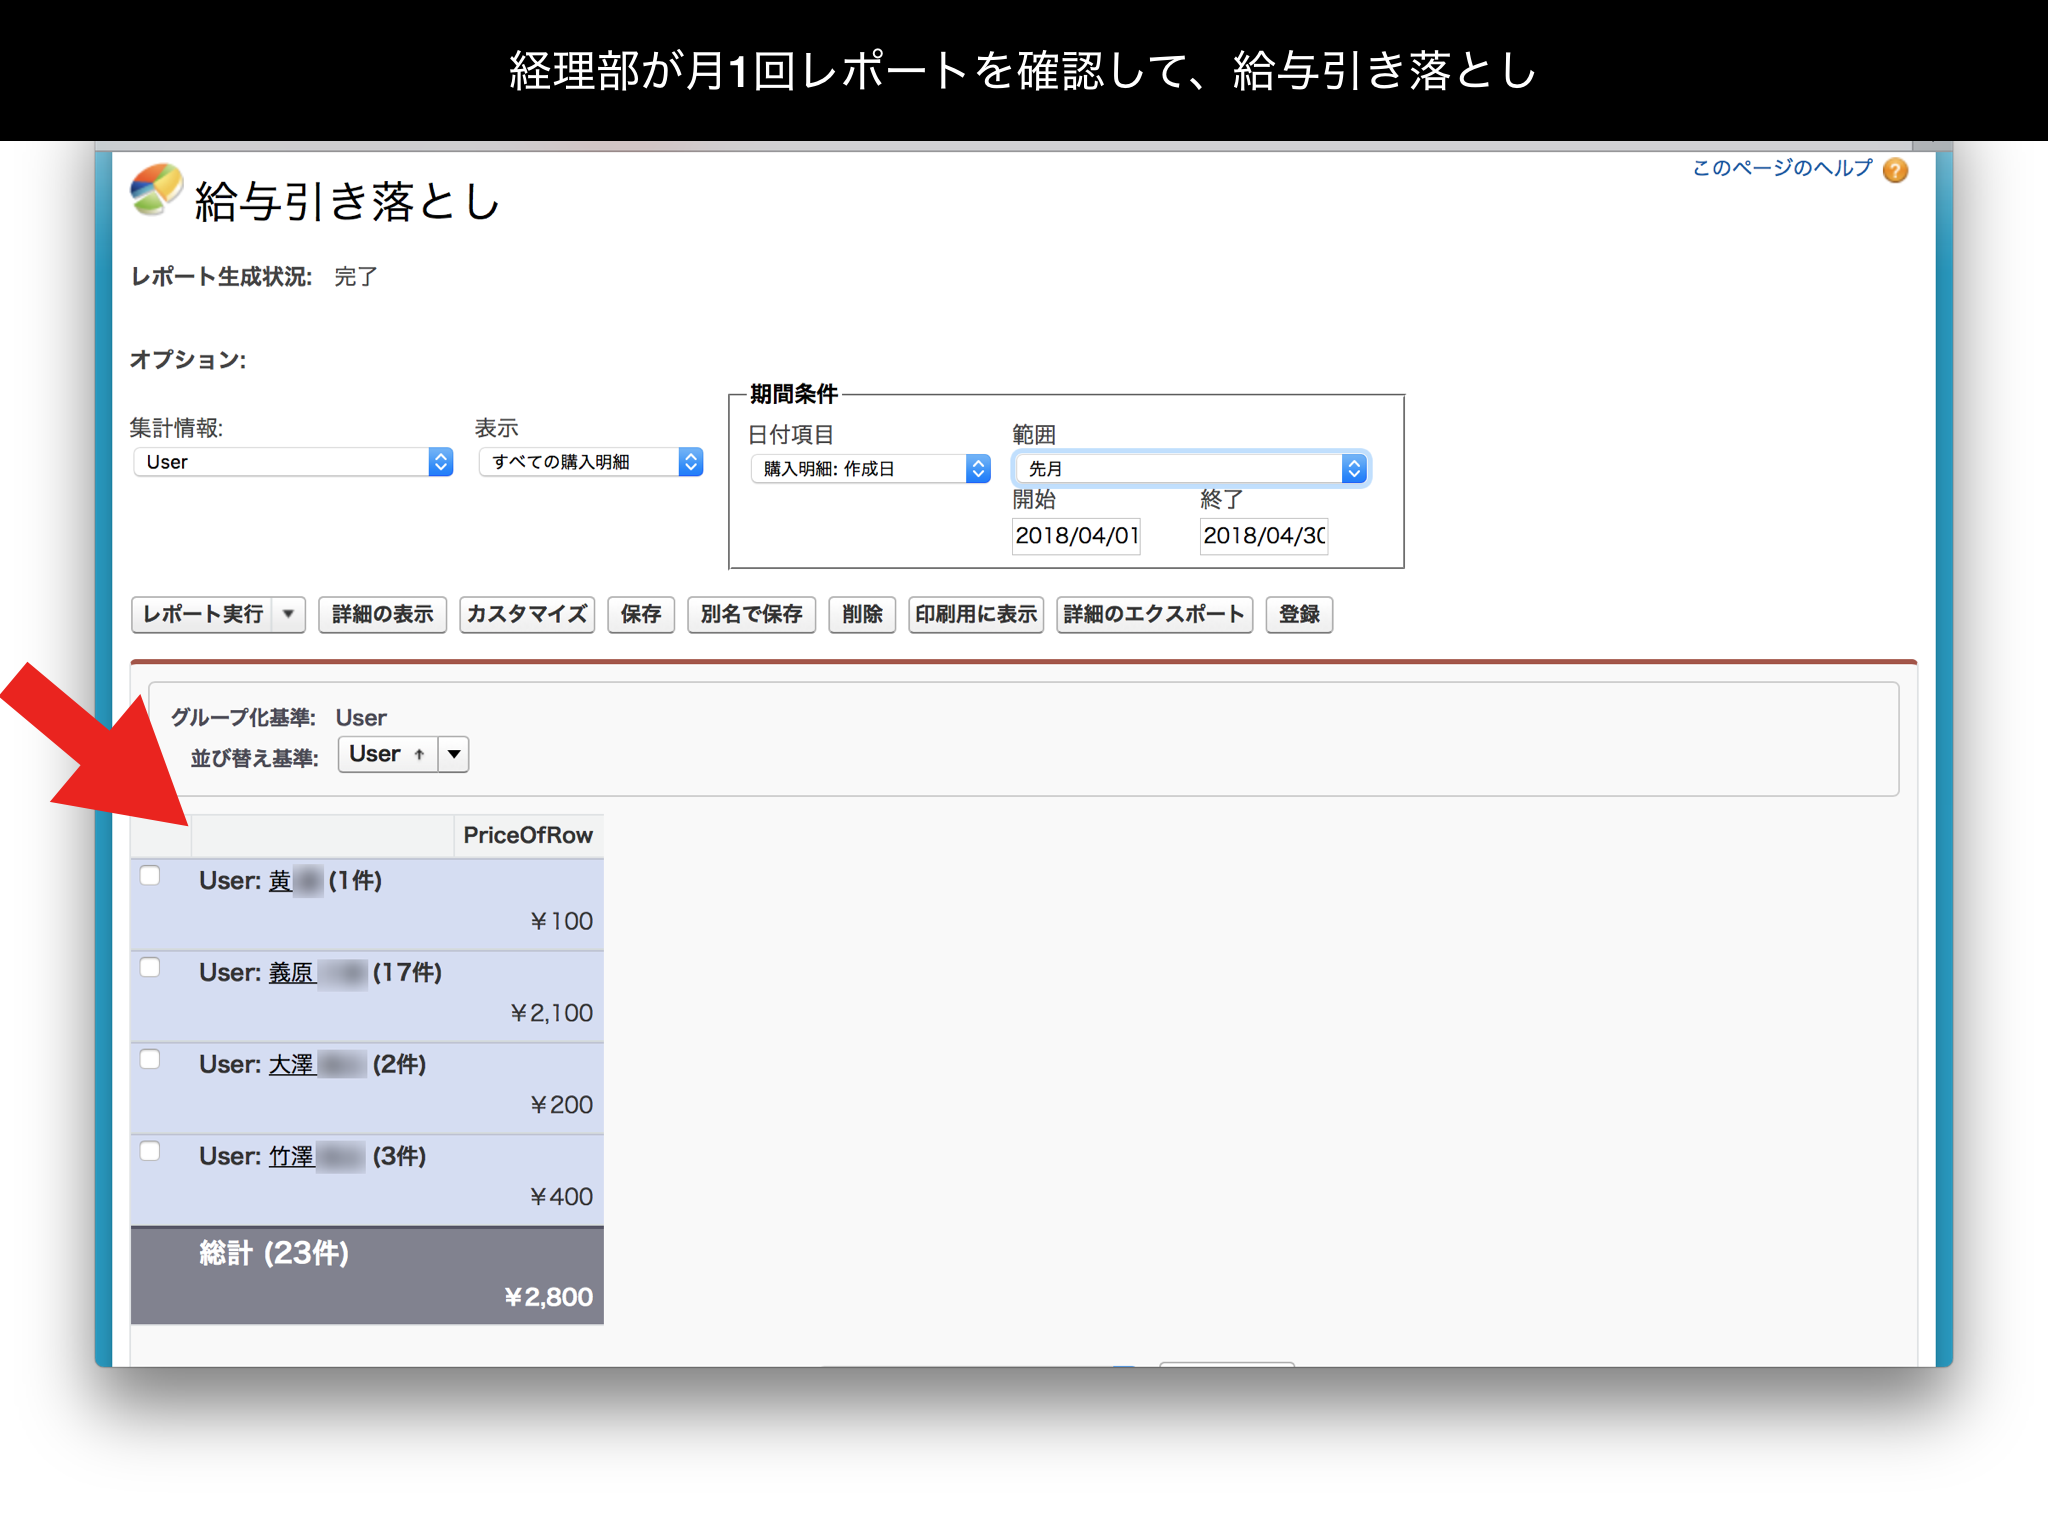Check the box for user 義原 row
Image resolution: width=2048 pixels, height=1536 pixels.
point(150,968)
